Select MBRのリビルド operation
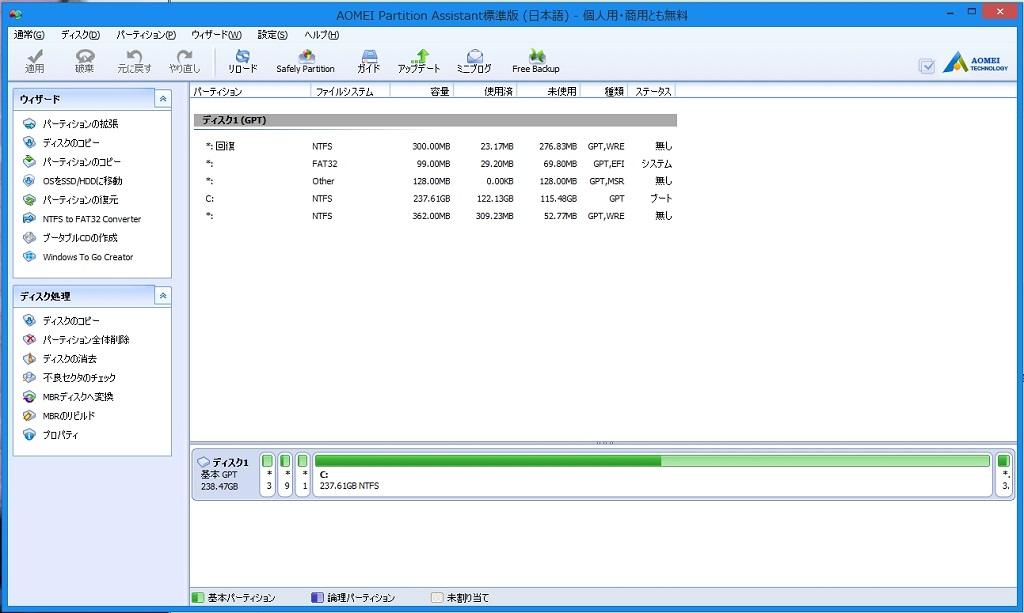1024x613 pixels. 59,415
